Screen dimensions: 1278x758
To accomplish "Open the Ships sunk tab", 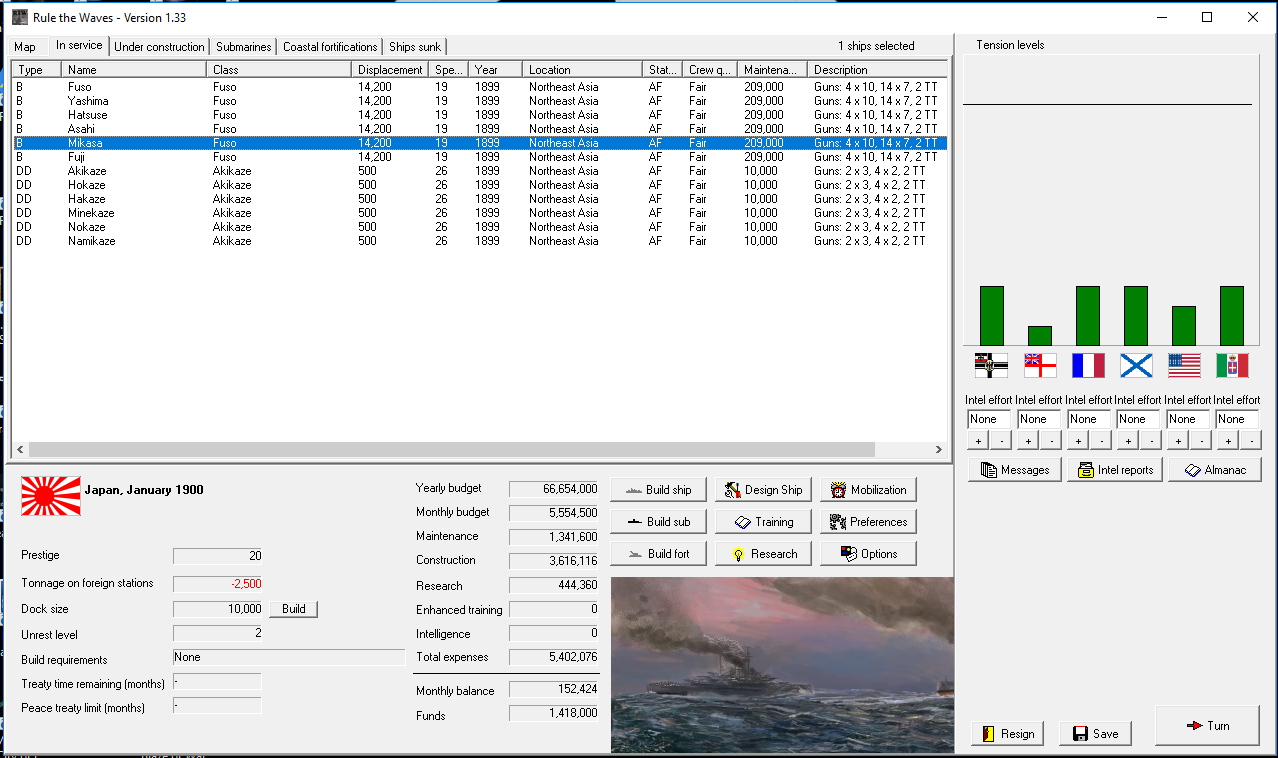I will (x=415, y=47).
